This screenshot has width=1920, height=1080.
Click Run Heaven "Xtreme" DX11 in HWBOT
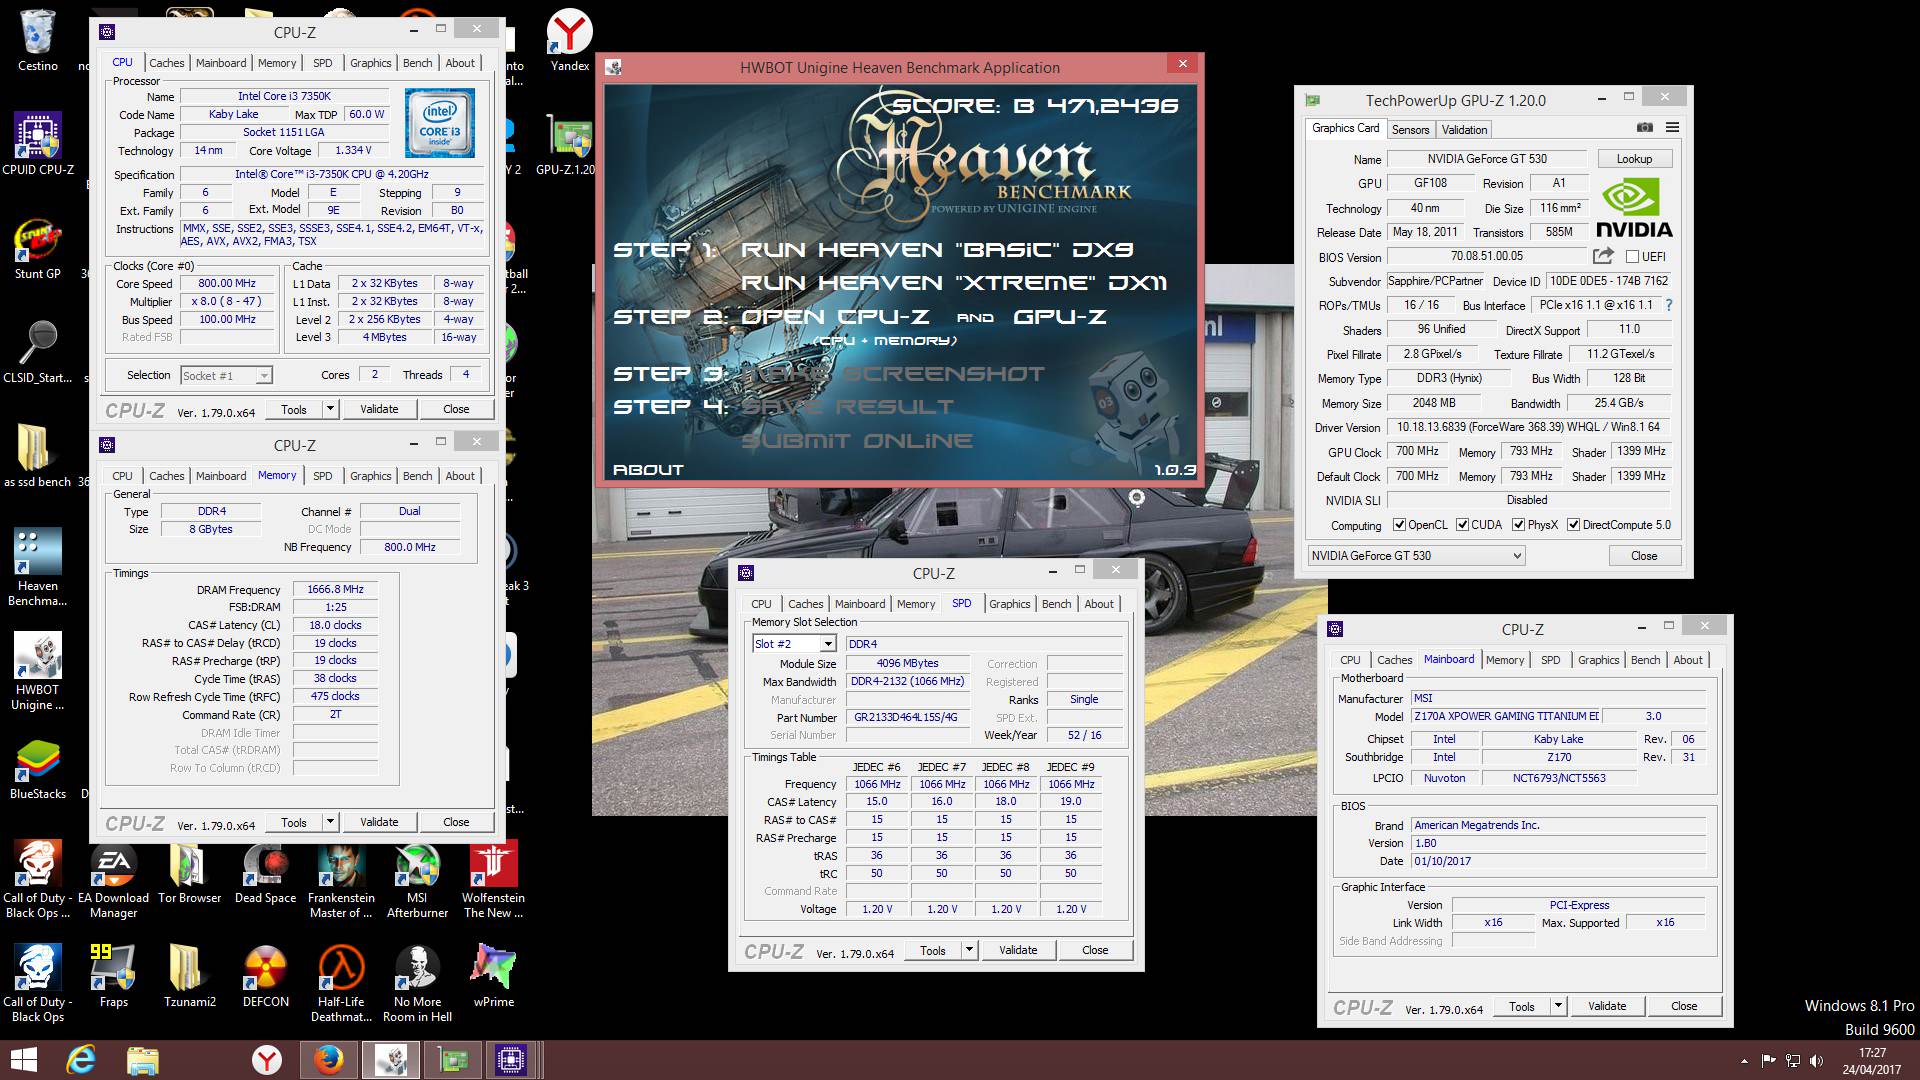point(953,283)
